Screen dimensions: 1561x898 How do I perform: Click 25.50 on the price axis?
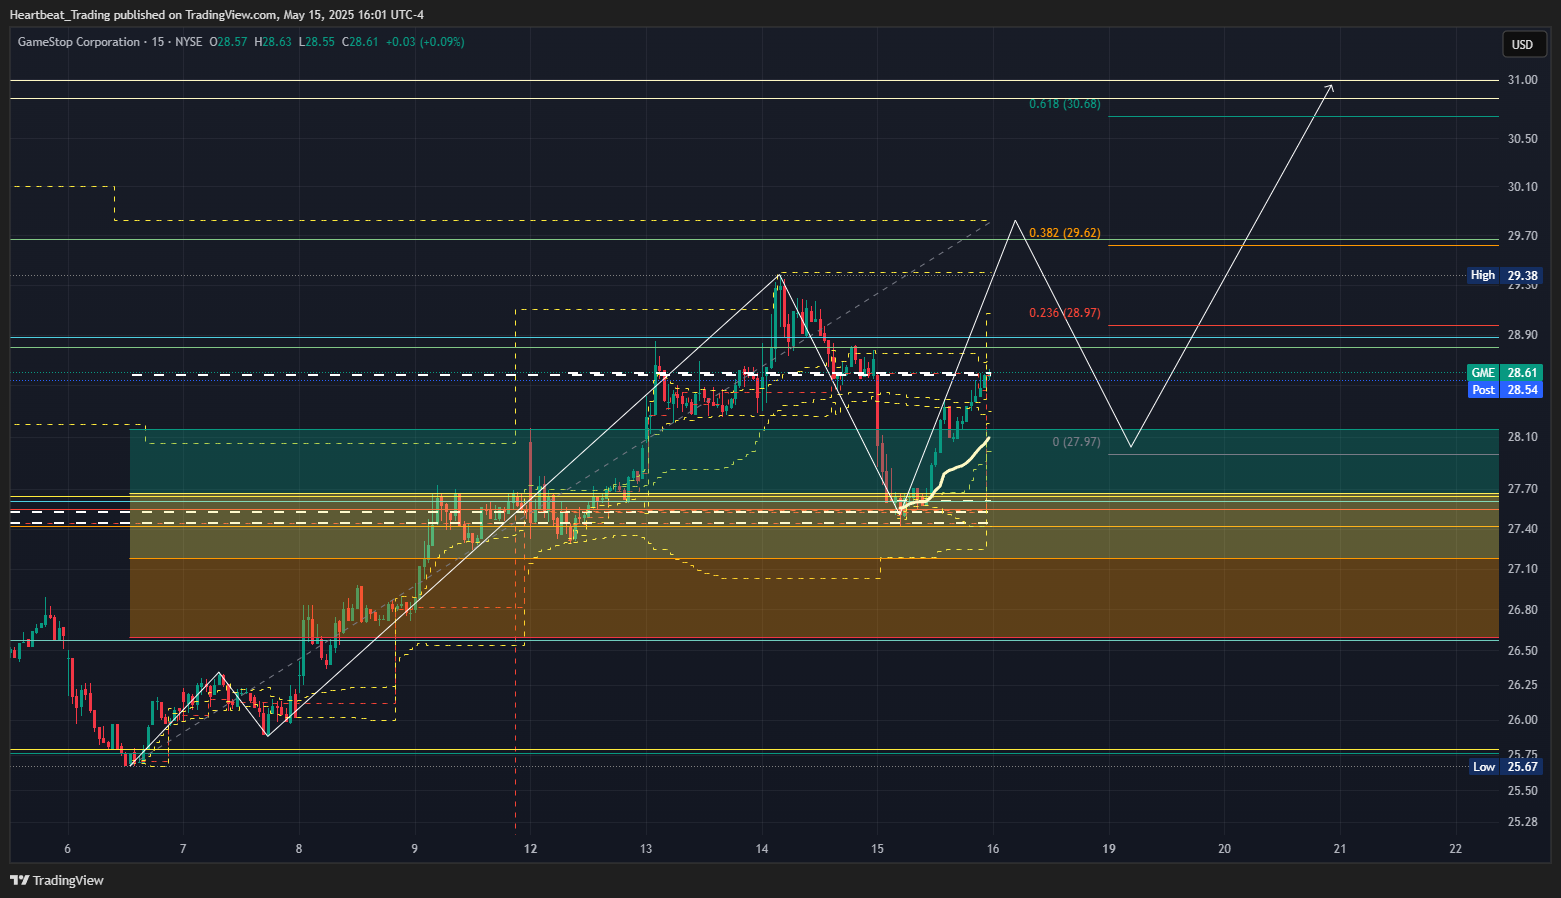pyautogui.click(x=1522, y=791)
